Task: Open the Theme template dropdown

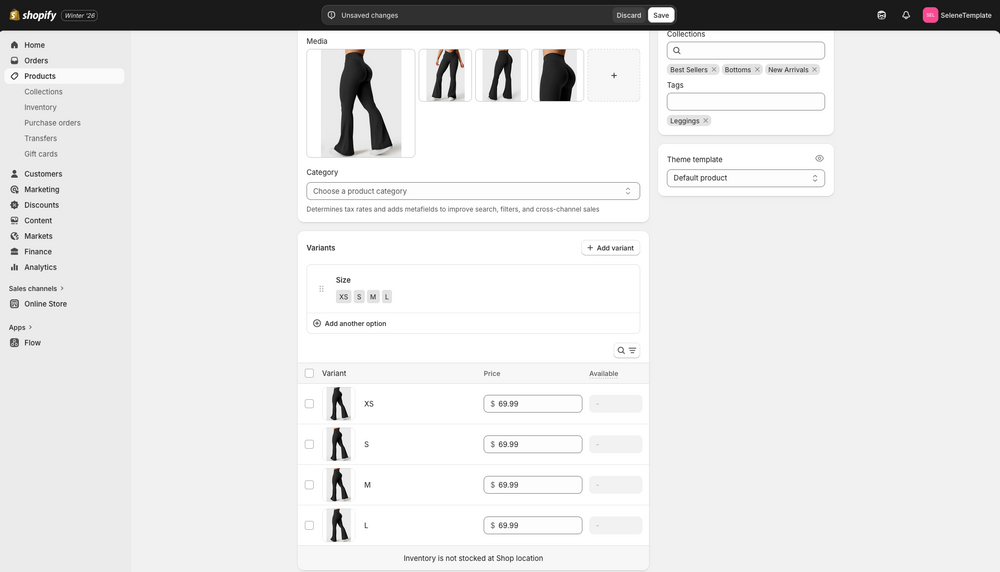Action: [745, 178]
